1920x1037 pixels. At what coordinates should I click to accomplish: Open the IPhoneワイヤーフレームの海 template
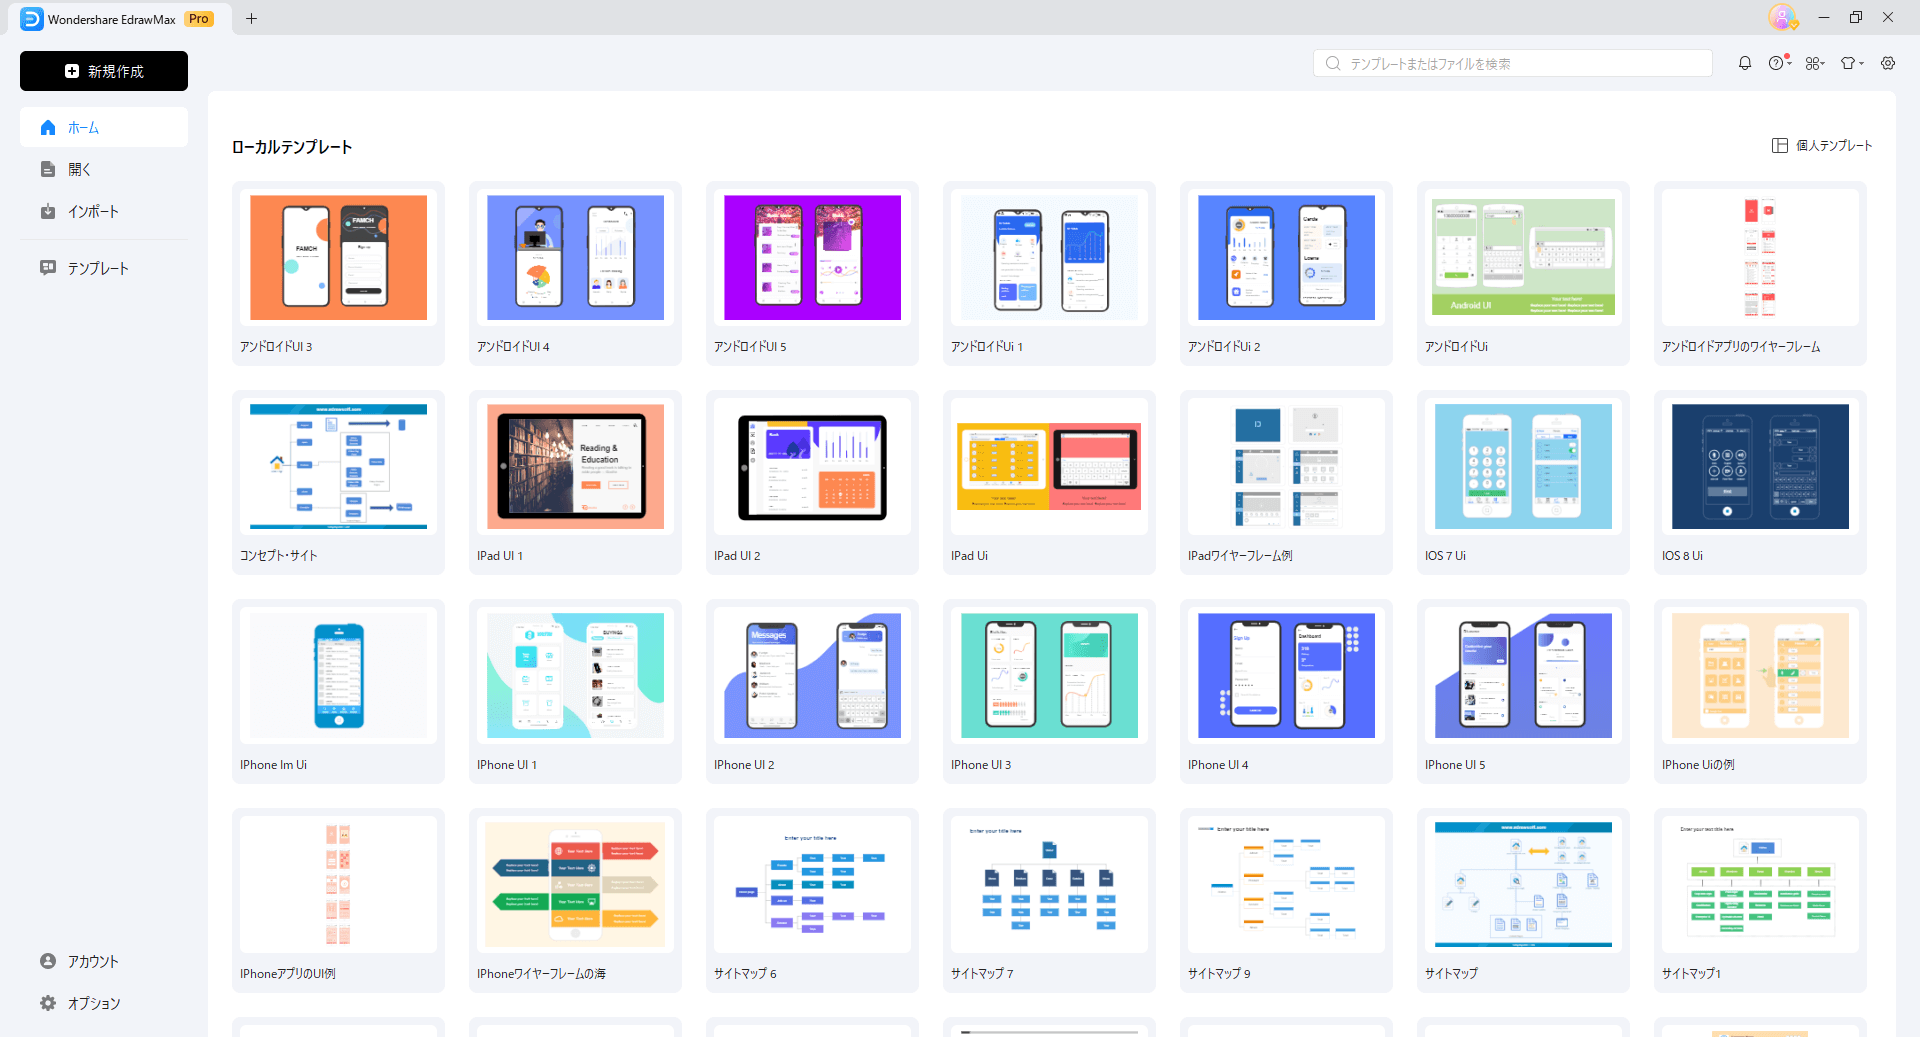[575, 900]
